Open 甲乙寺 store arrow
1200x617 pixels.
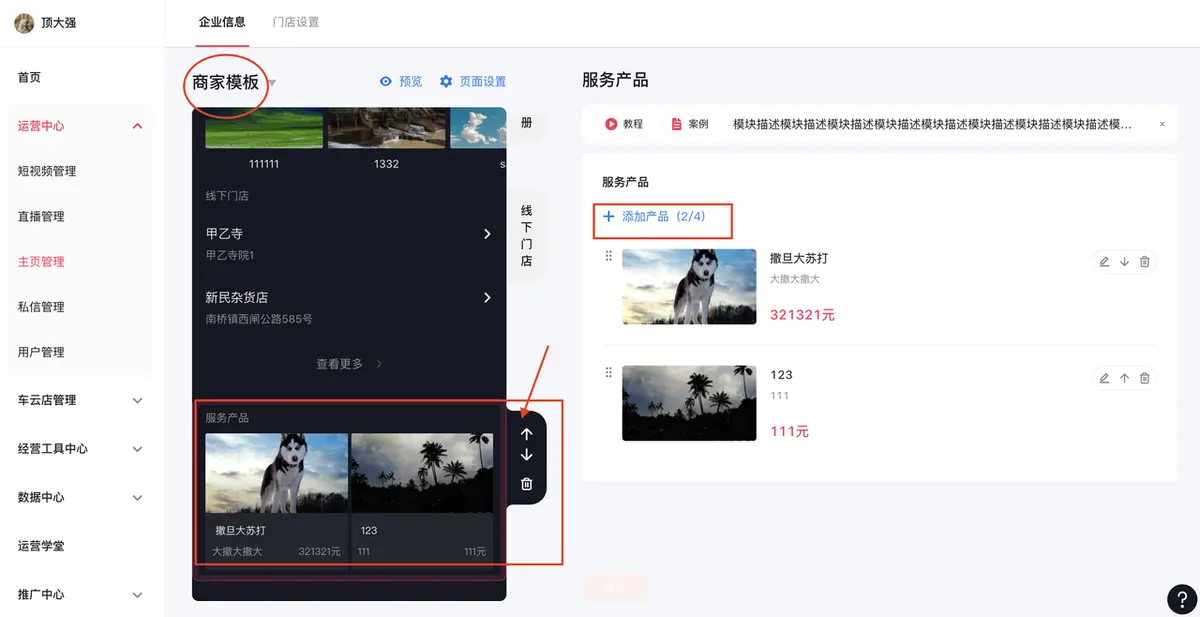point(487,234)
